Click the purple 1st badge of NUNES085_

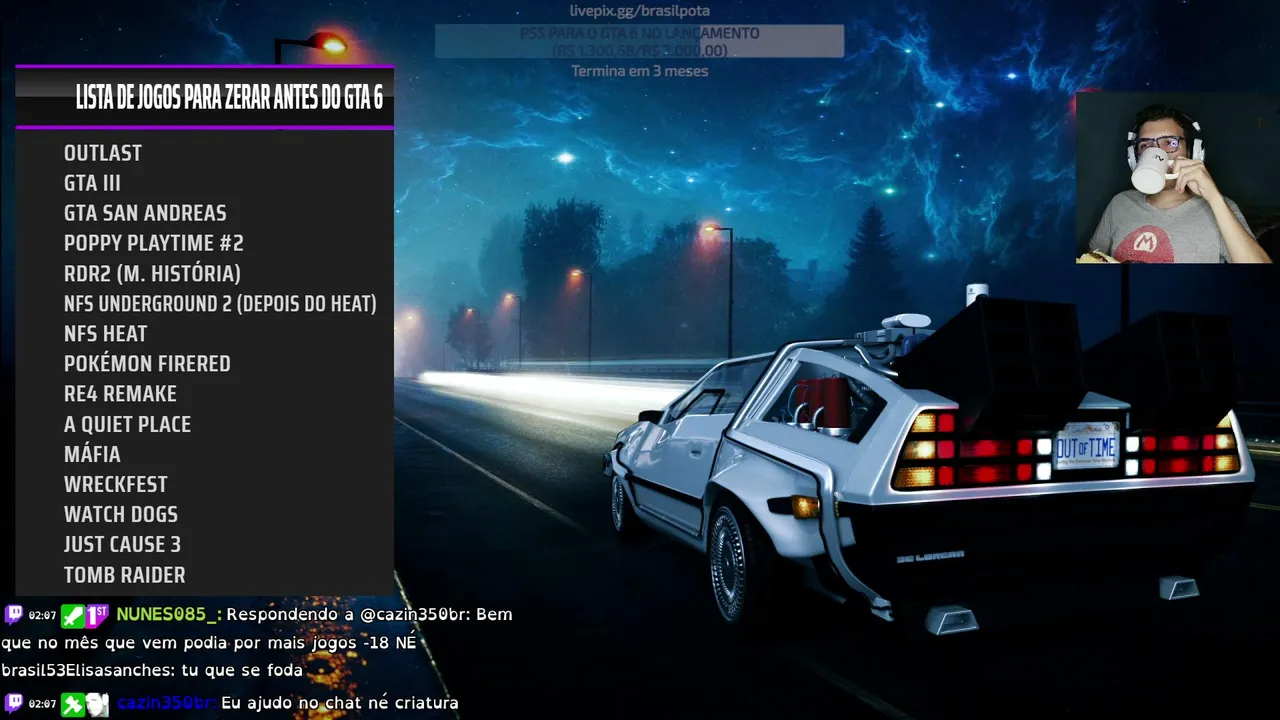coord(97,615)
